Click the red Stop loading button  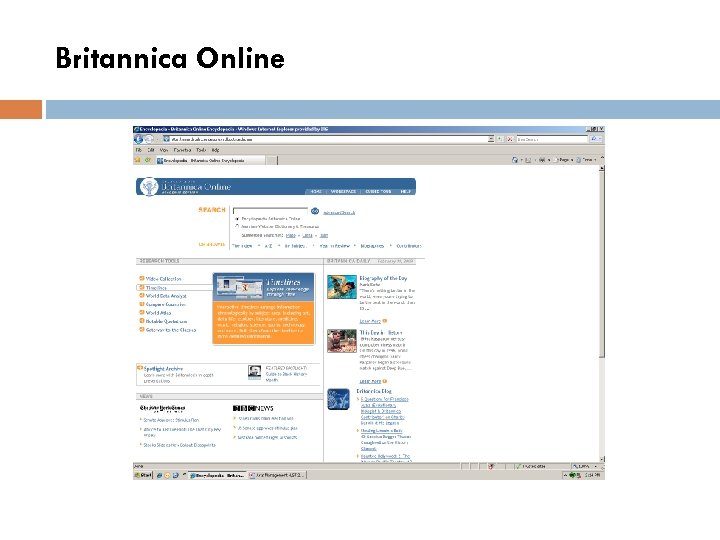510,139
